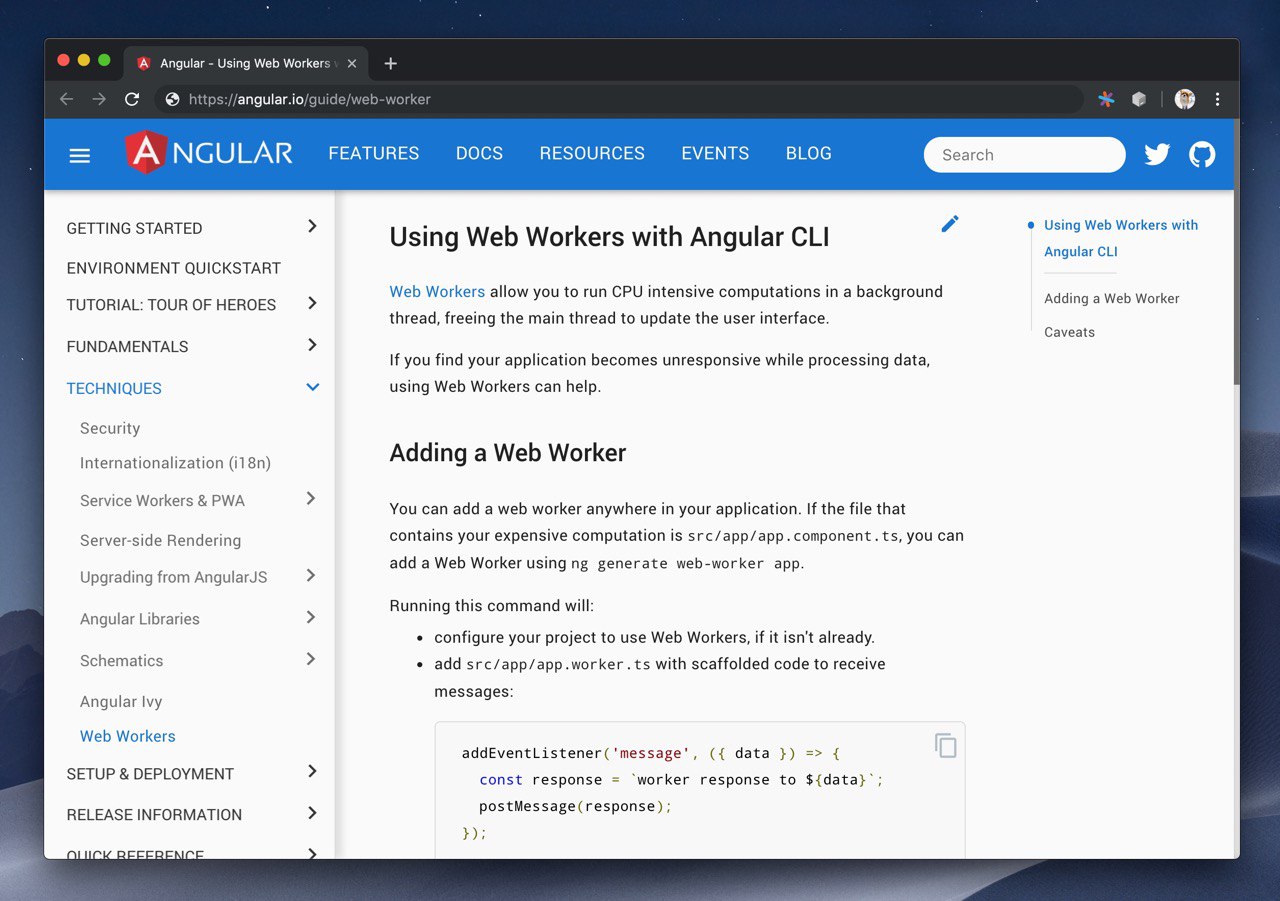Select the Angular – Using Web Workers tab
The image size is (1280, 901).
point(245,63)
